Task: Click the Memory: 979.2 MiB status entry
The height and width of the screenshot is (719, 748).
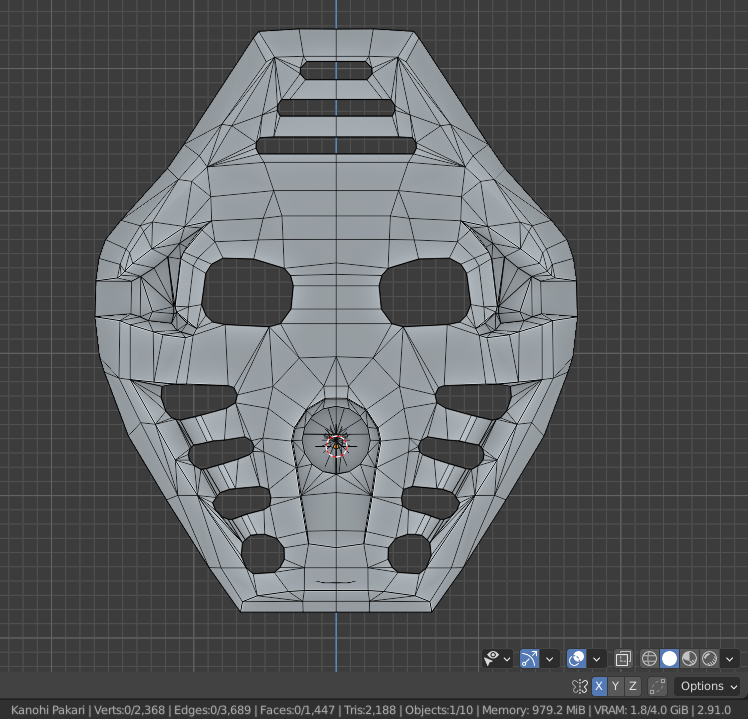Action: (533, 710)
